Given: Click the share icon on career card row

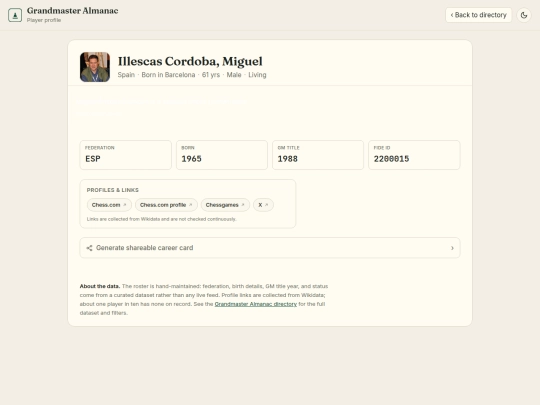Looking at the screenshot, I should point(89,248).
